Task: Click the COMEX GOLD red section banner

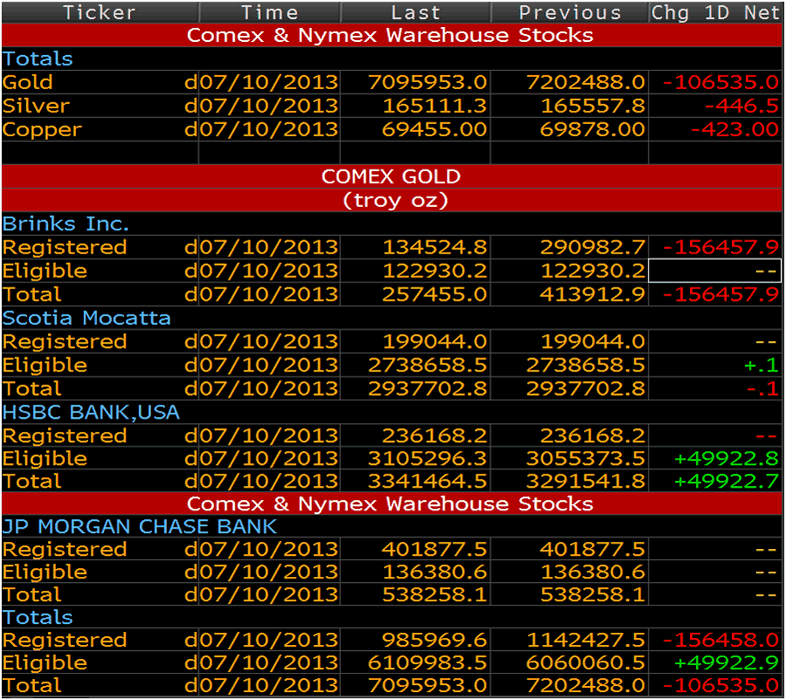Action: click(x=391, y=177)
